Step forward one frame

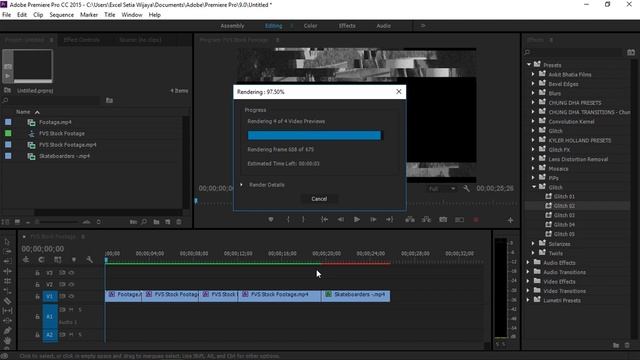point(373,220)
